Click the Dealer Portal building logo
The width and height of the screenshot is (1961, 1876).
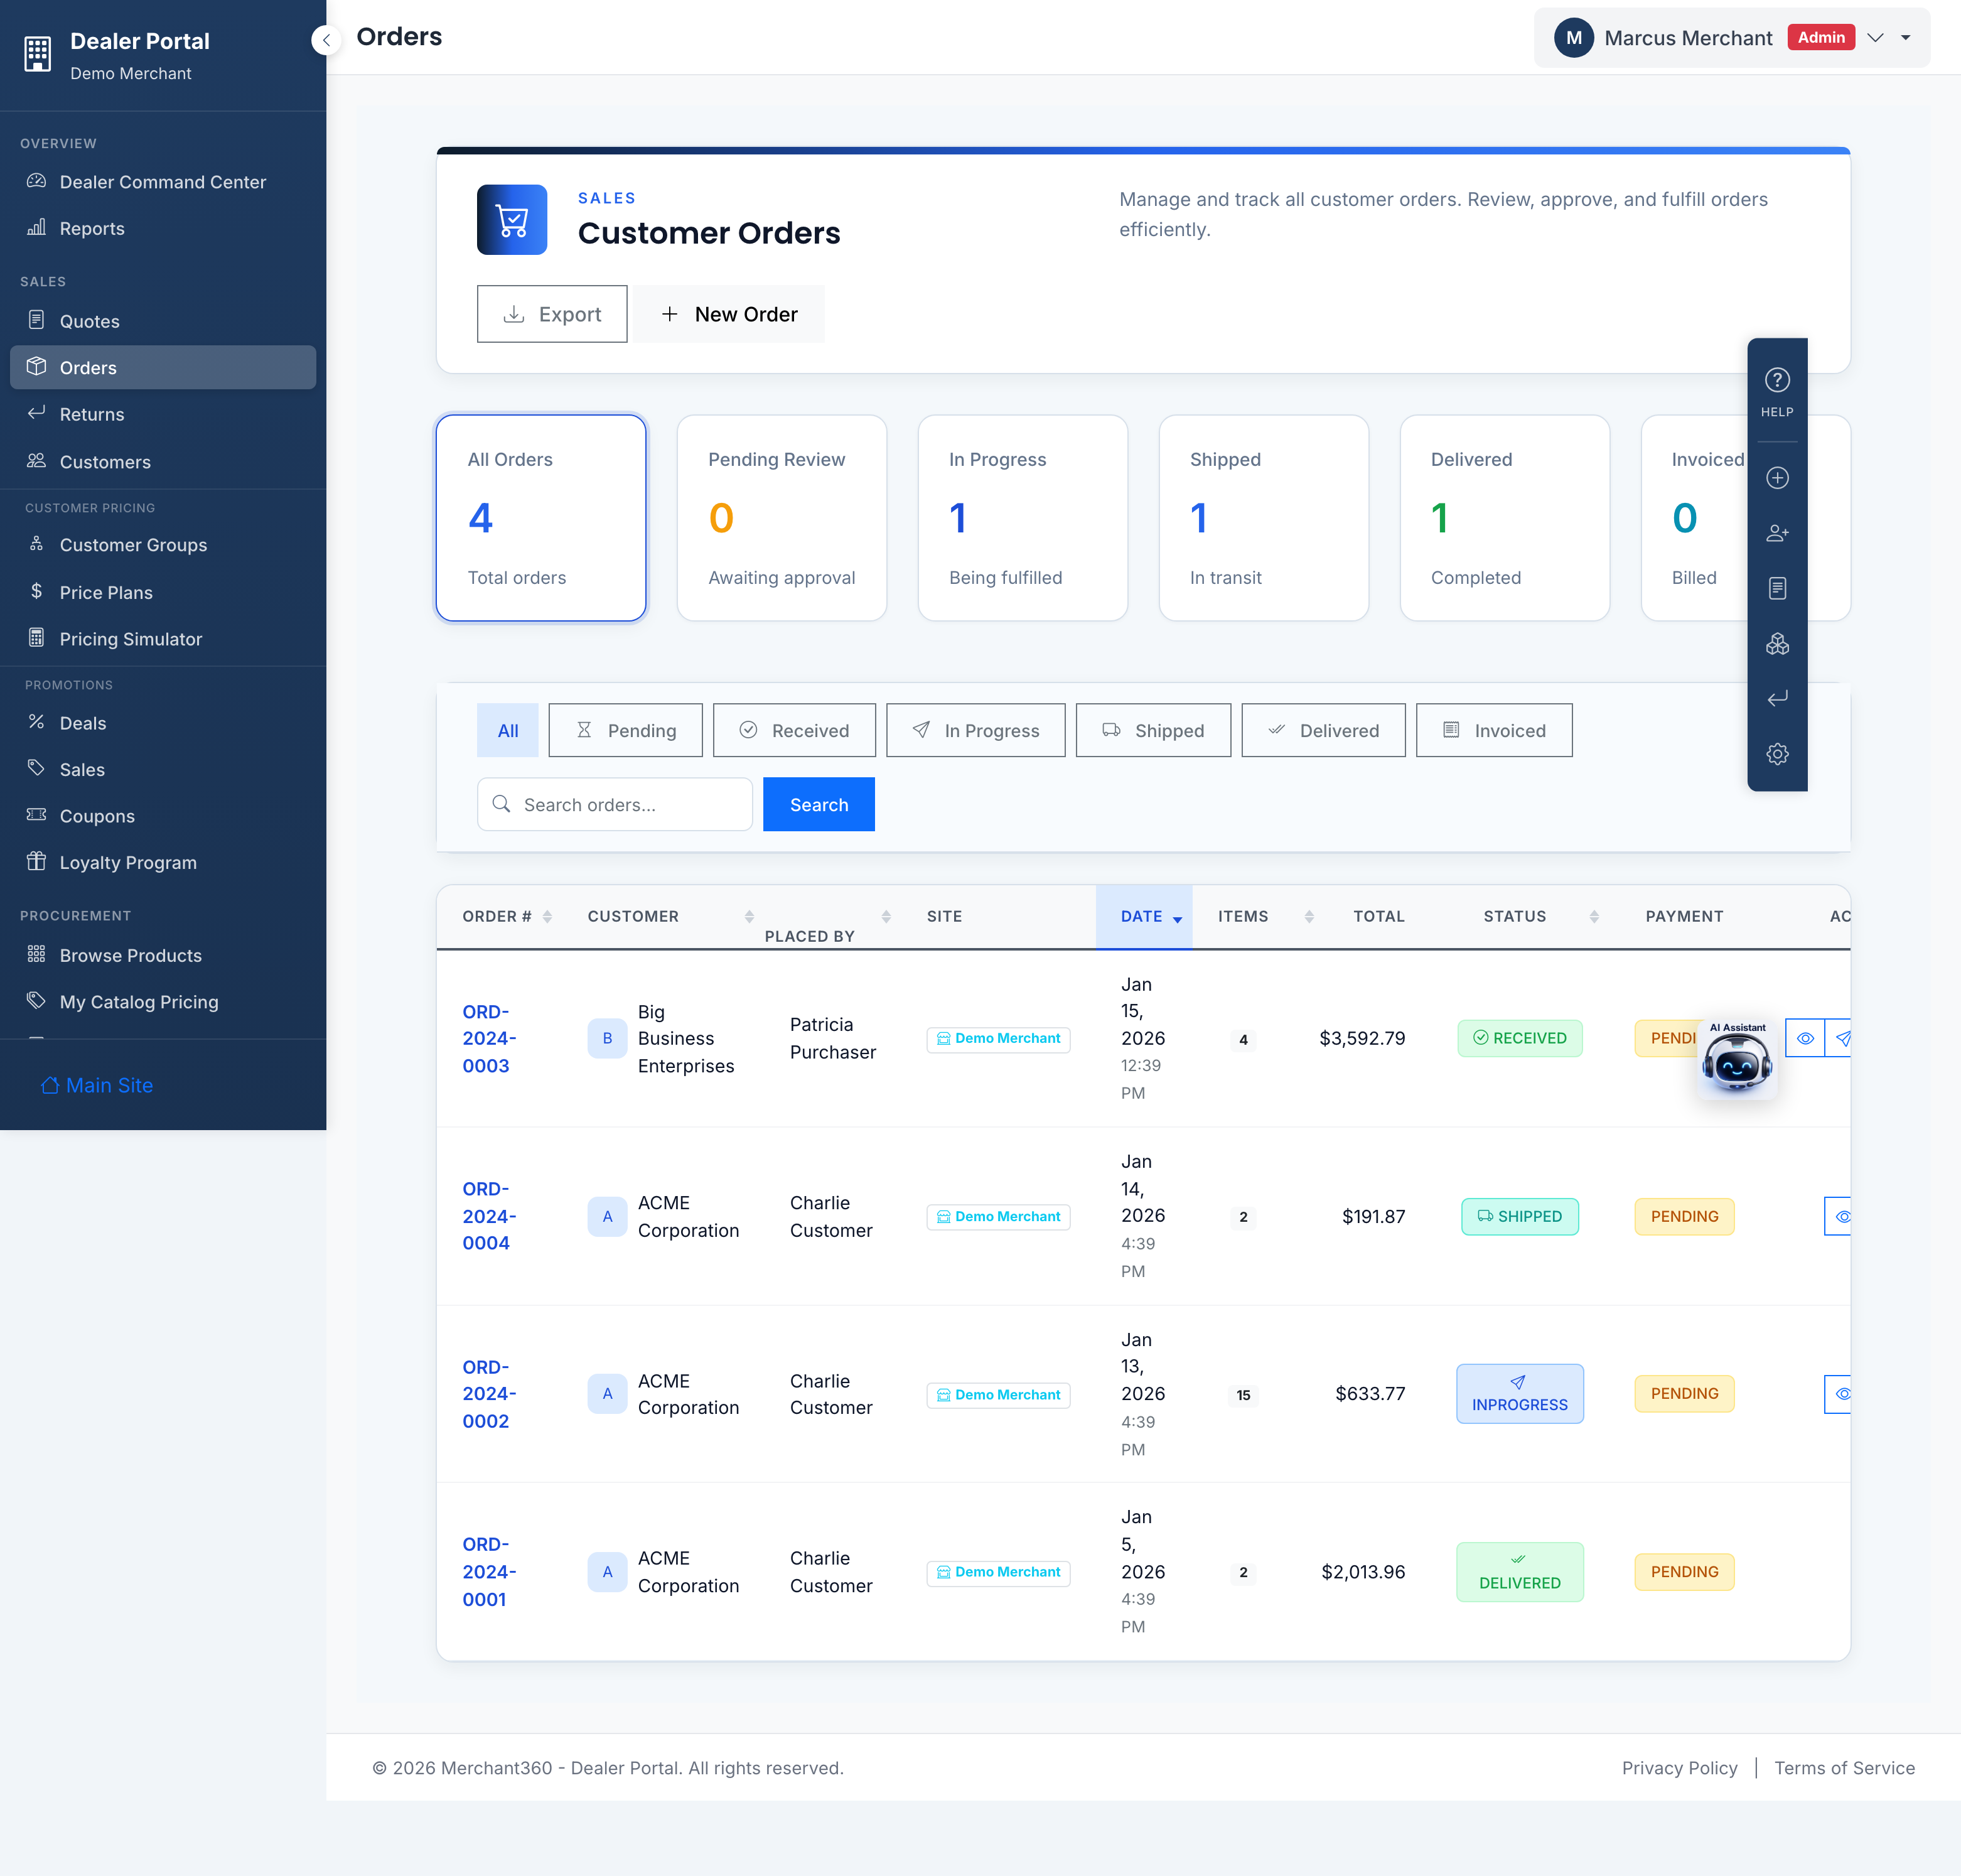pos(38,54)
